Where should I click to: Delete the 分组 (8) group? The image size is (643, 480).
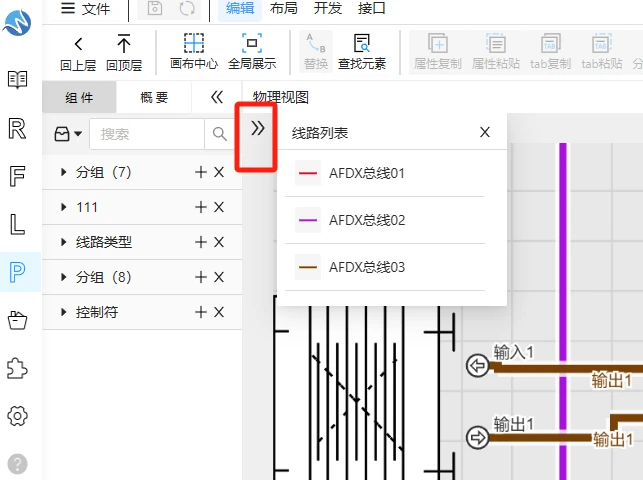pyautogui.click(x=219, y=277)
